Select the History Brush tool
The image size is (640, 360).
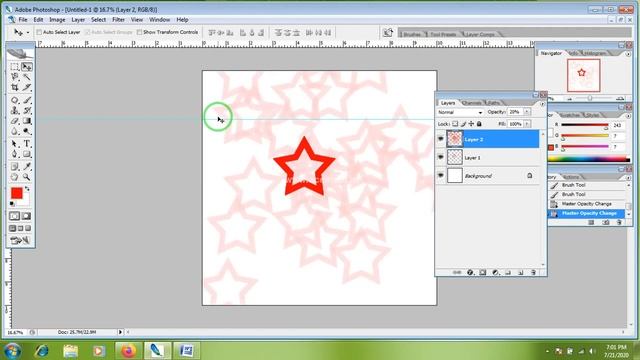(27, 111)
